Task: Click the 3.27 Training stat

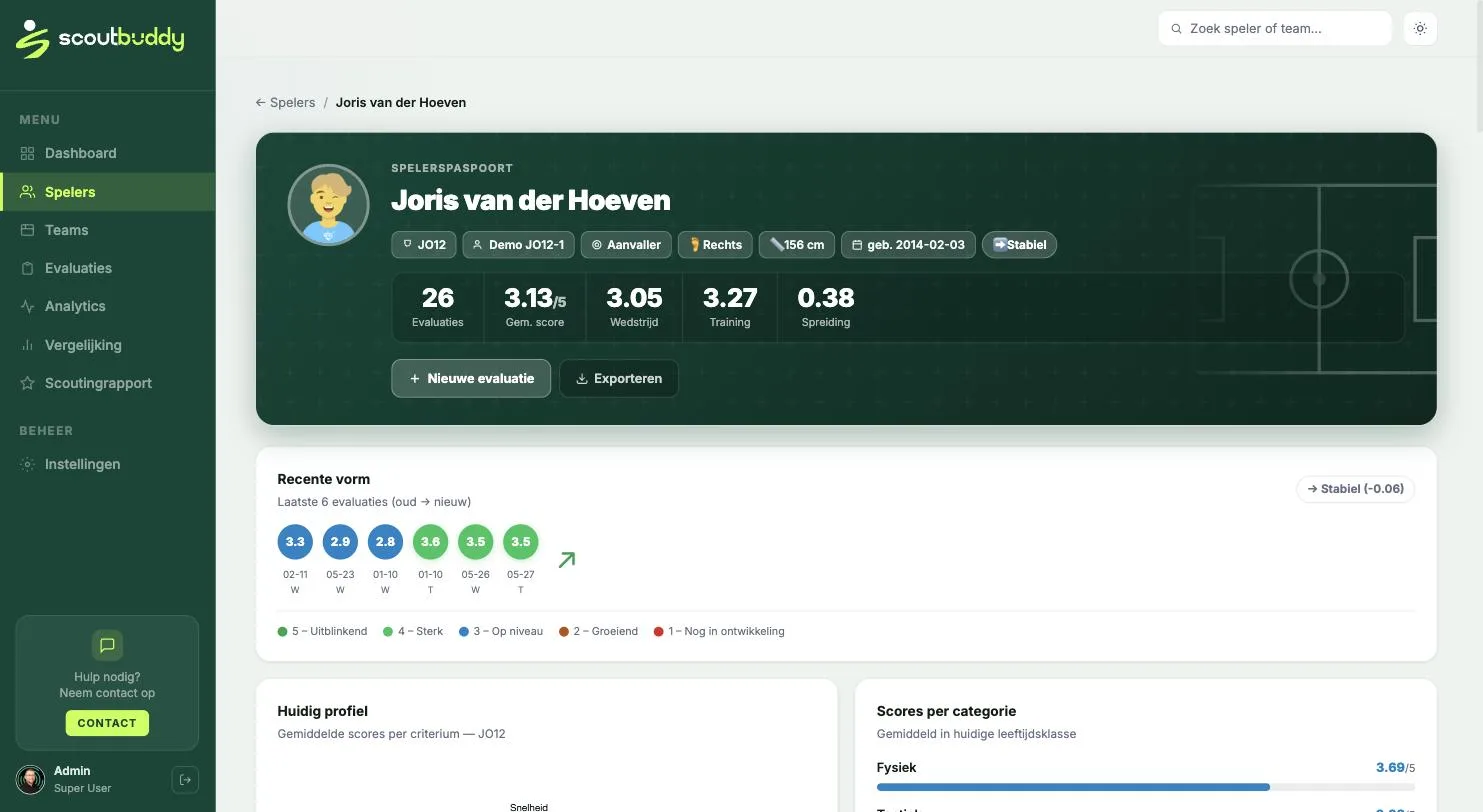Action: (730, 307)
